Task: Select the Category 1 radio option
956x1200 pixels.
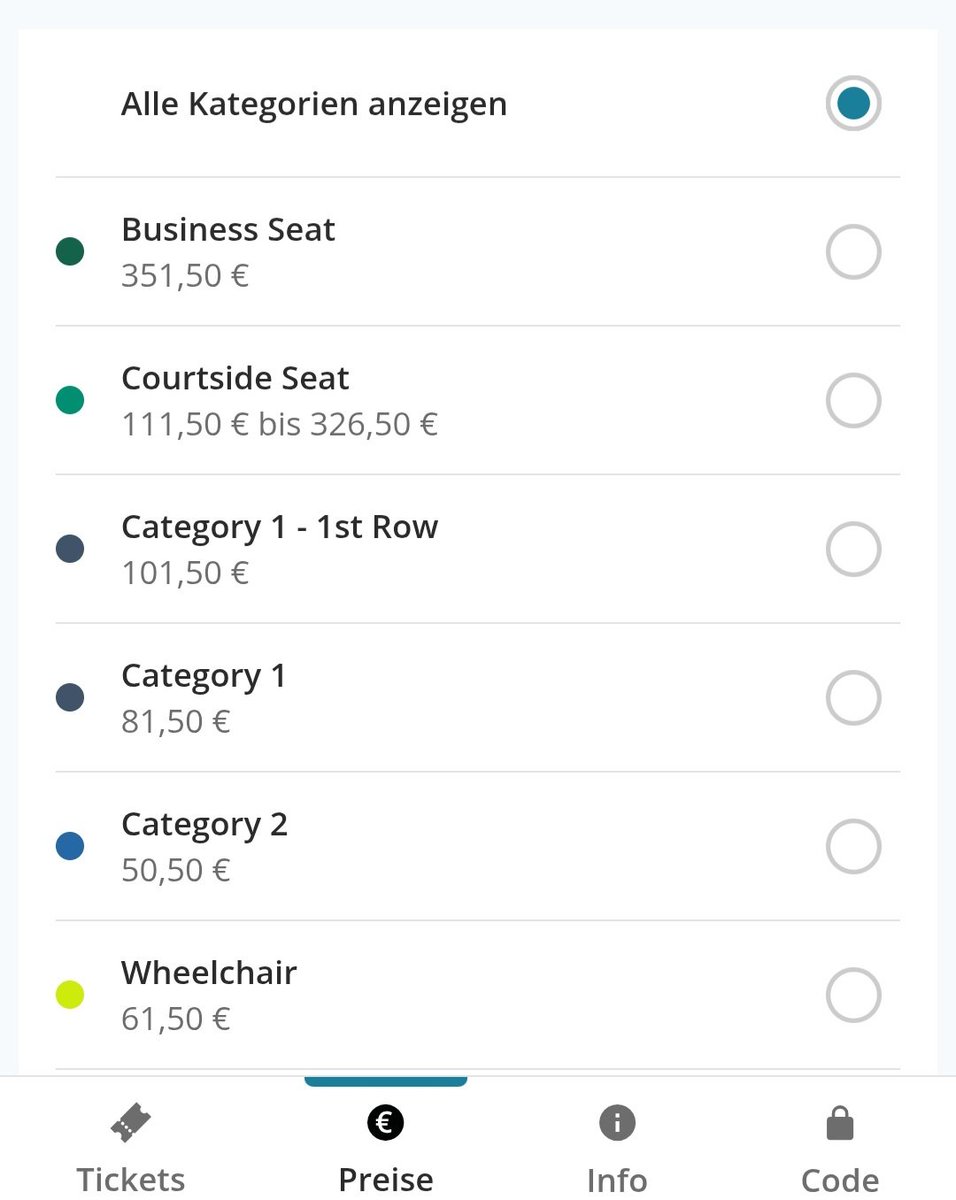Action: tap(853, 698)
